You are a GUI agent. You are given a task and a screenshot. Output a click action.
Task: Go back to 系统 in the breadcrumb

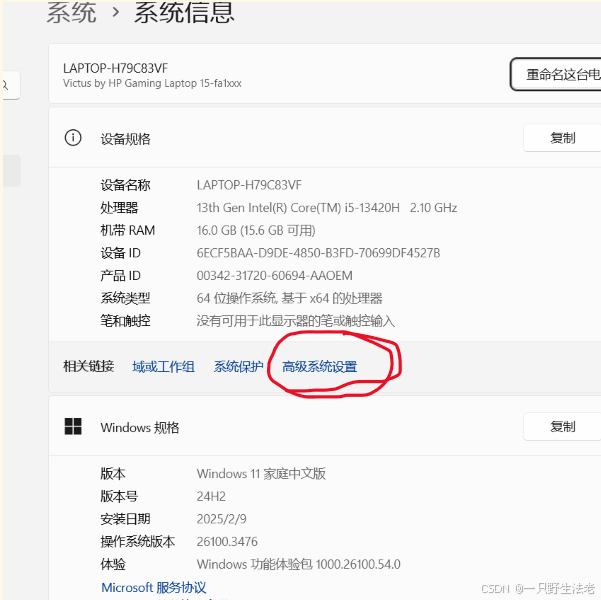coord(71,12)
